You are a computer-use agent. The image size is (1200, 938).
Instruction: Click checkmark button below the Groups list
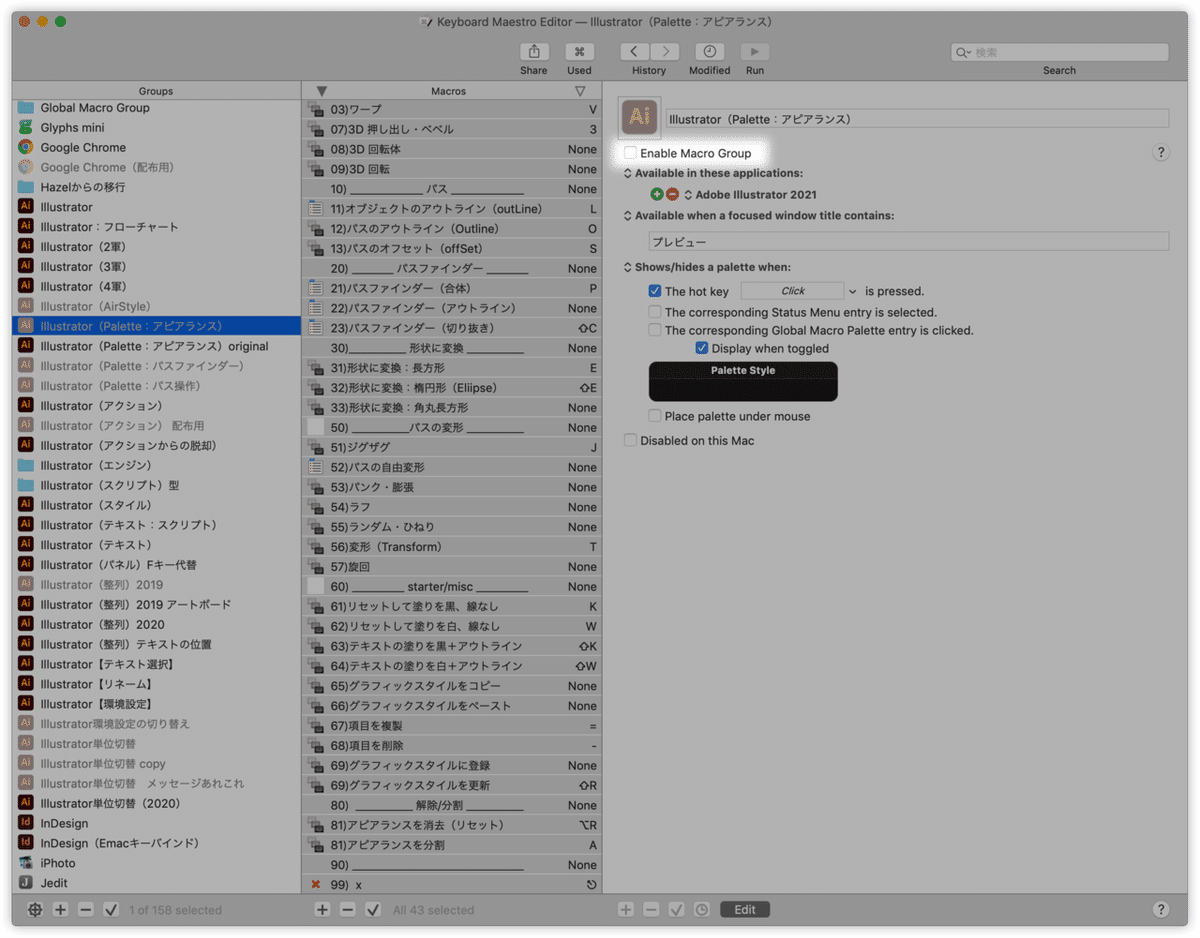111,910
